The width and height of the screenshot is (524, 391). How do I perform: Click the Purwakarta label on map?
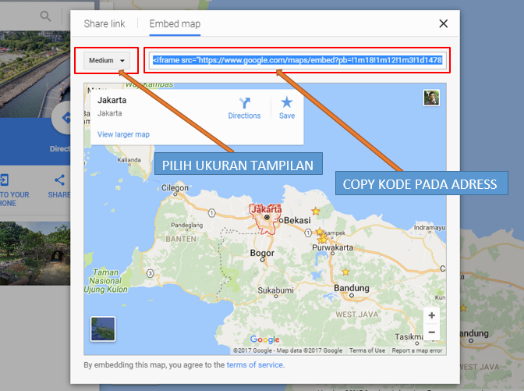pos(333,247)
